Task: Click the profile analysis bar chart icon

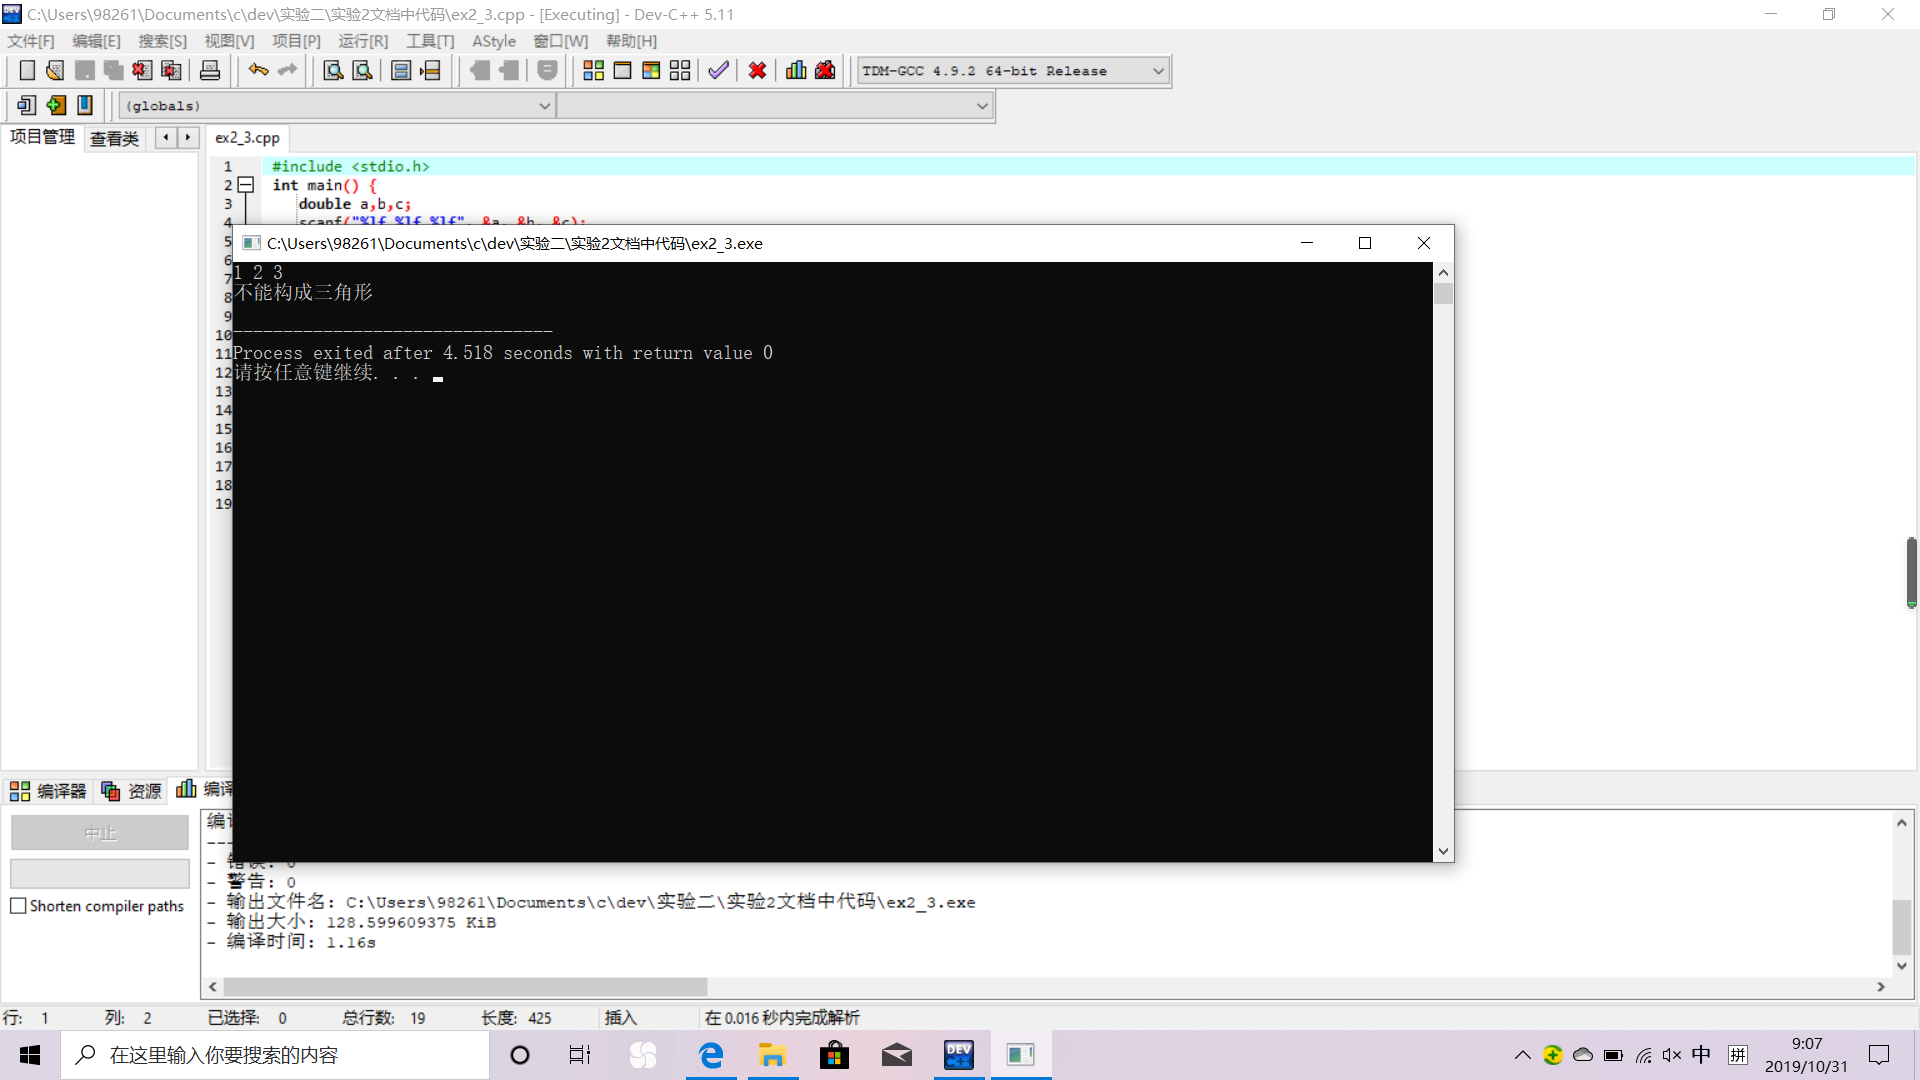Action: [x=796, y=71]
